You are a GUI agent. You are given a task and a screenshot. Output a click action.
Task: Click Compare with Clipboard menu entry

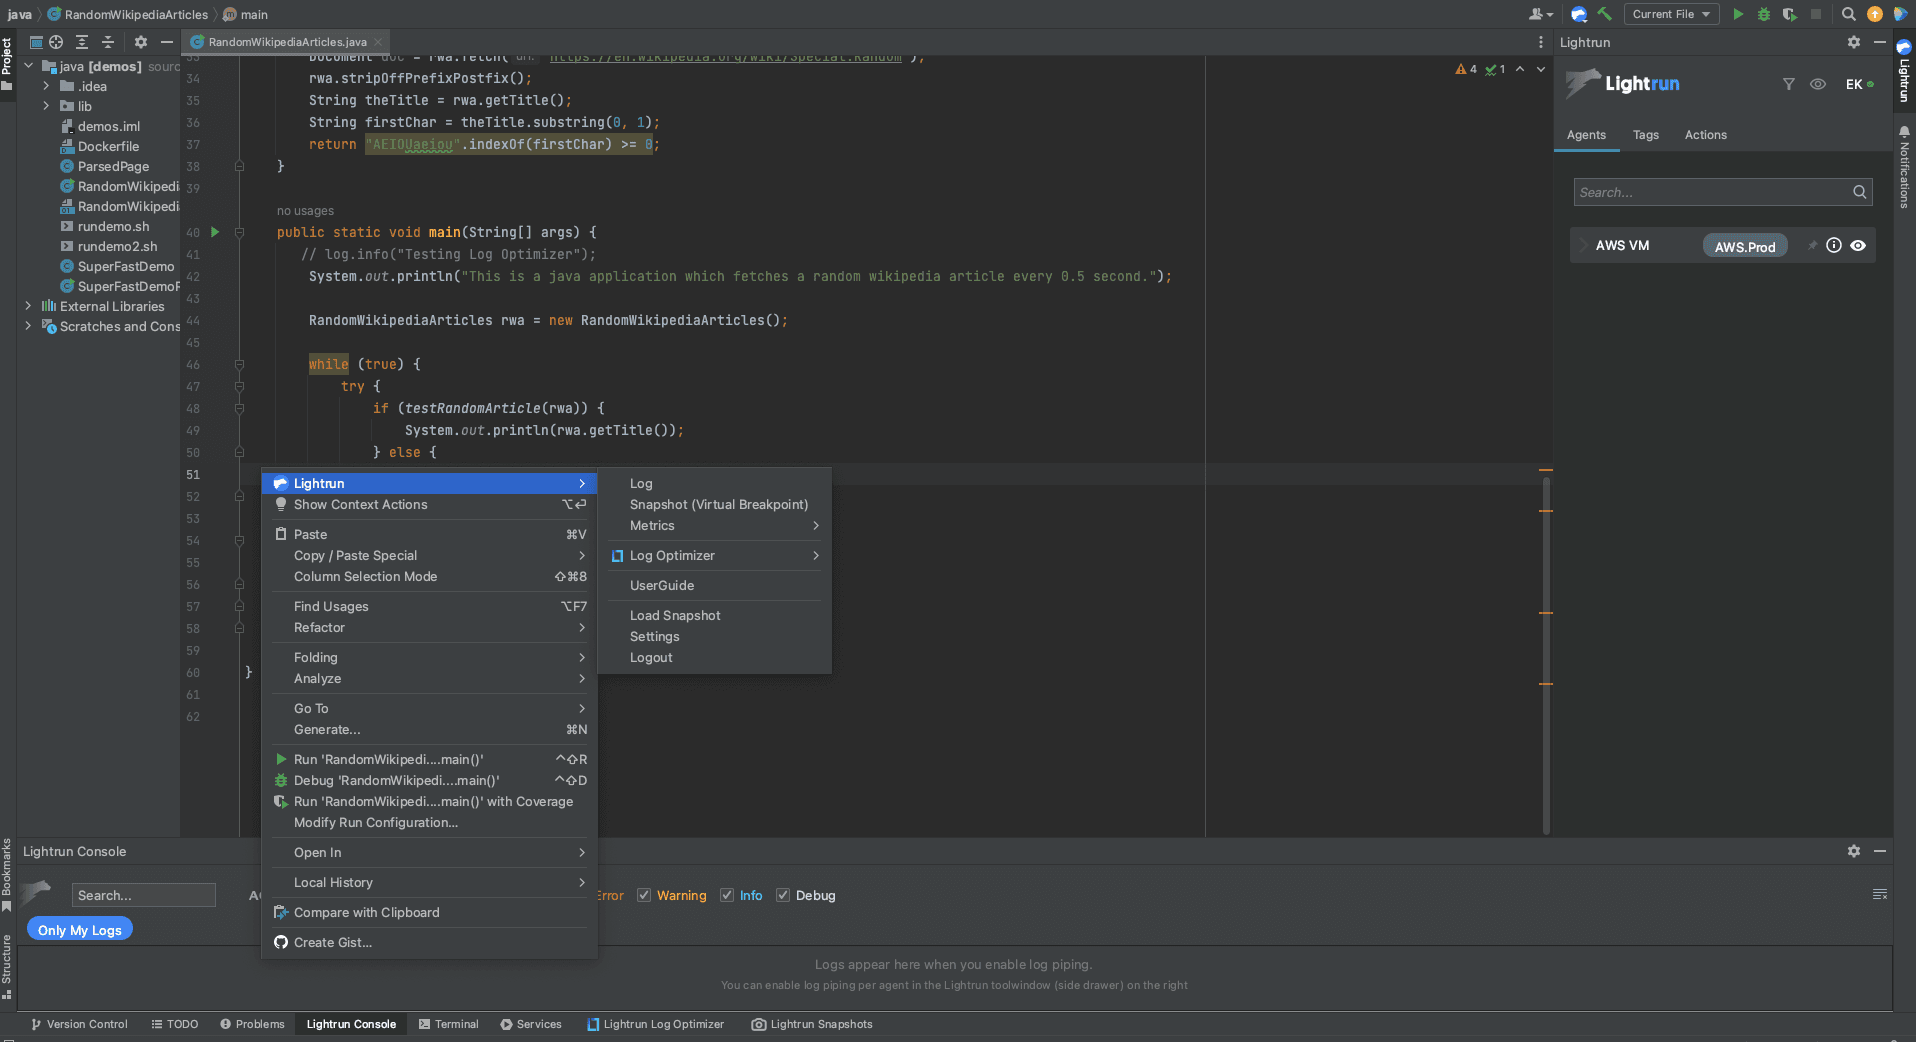click(429, 912)
